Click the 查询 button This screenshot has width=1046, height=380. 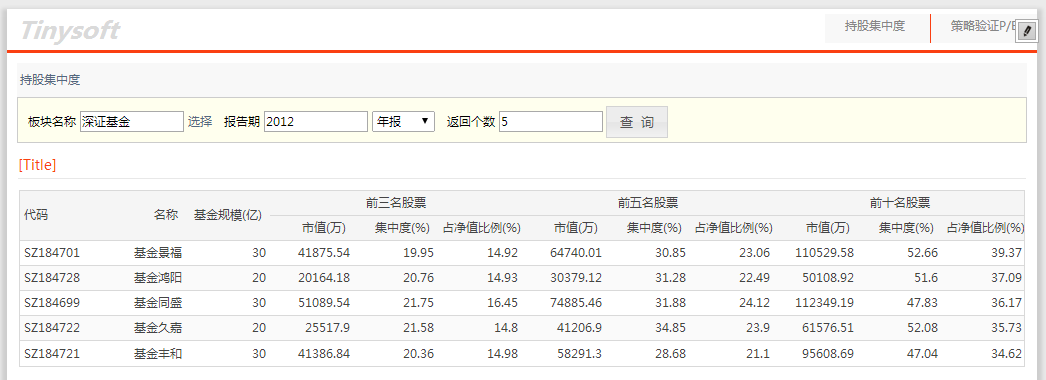click(636, 122)
